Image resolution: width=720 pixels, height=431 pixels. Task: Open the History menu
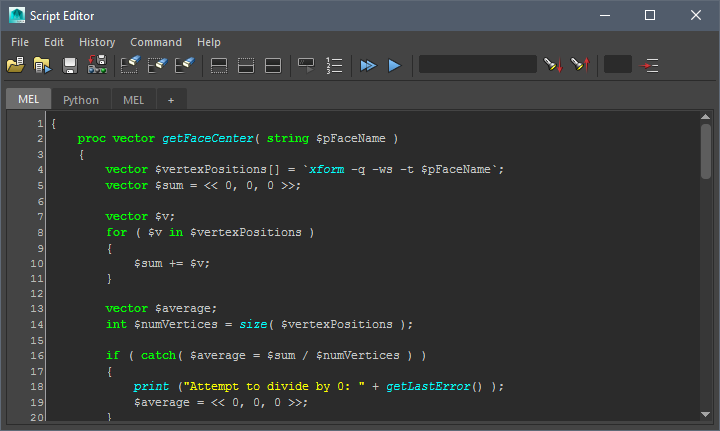(x=97, y=42)
